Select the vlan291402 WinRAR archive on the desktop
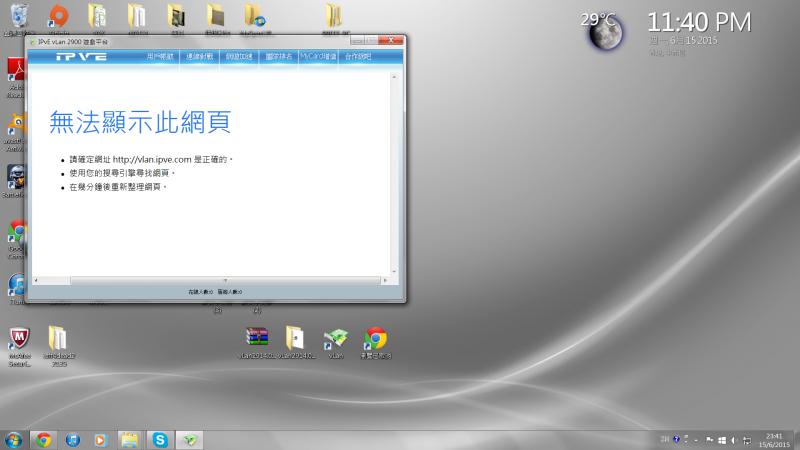The image size is (800, 450). pyautogui.click(x=257, y=343)
